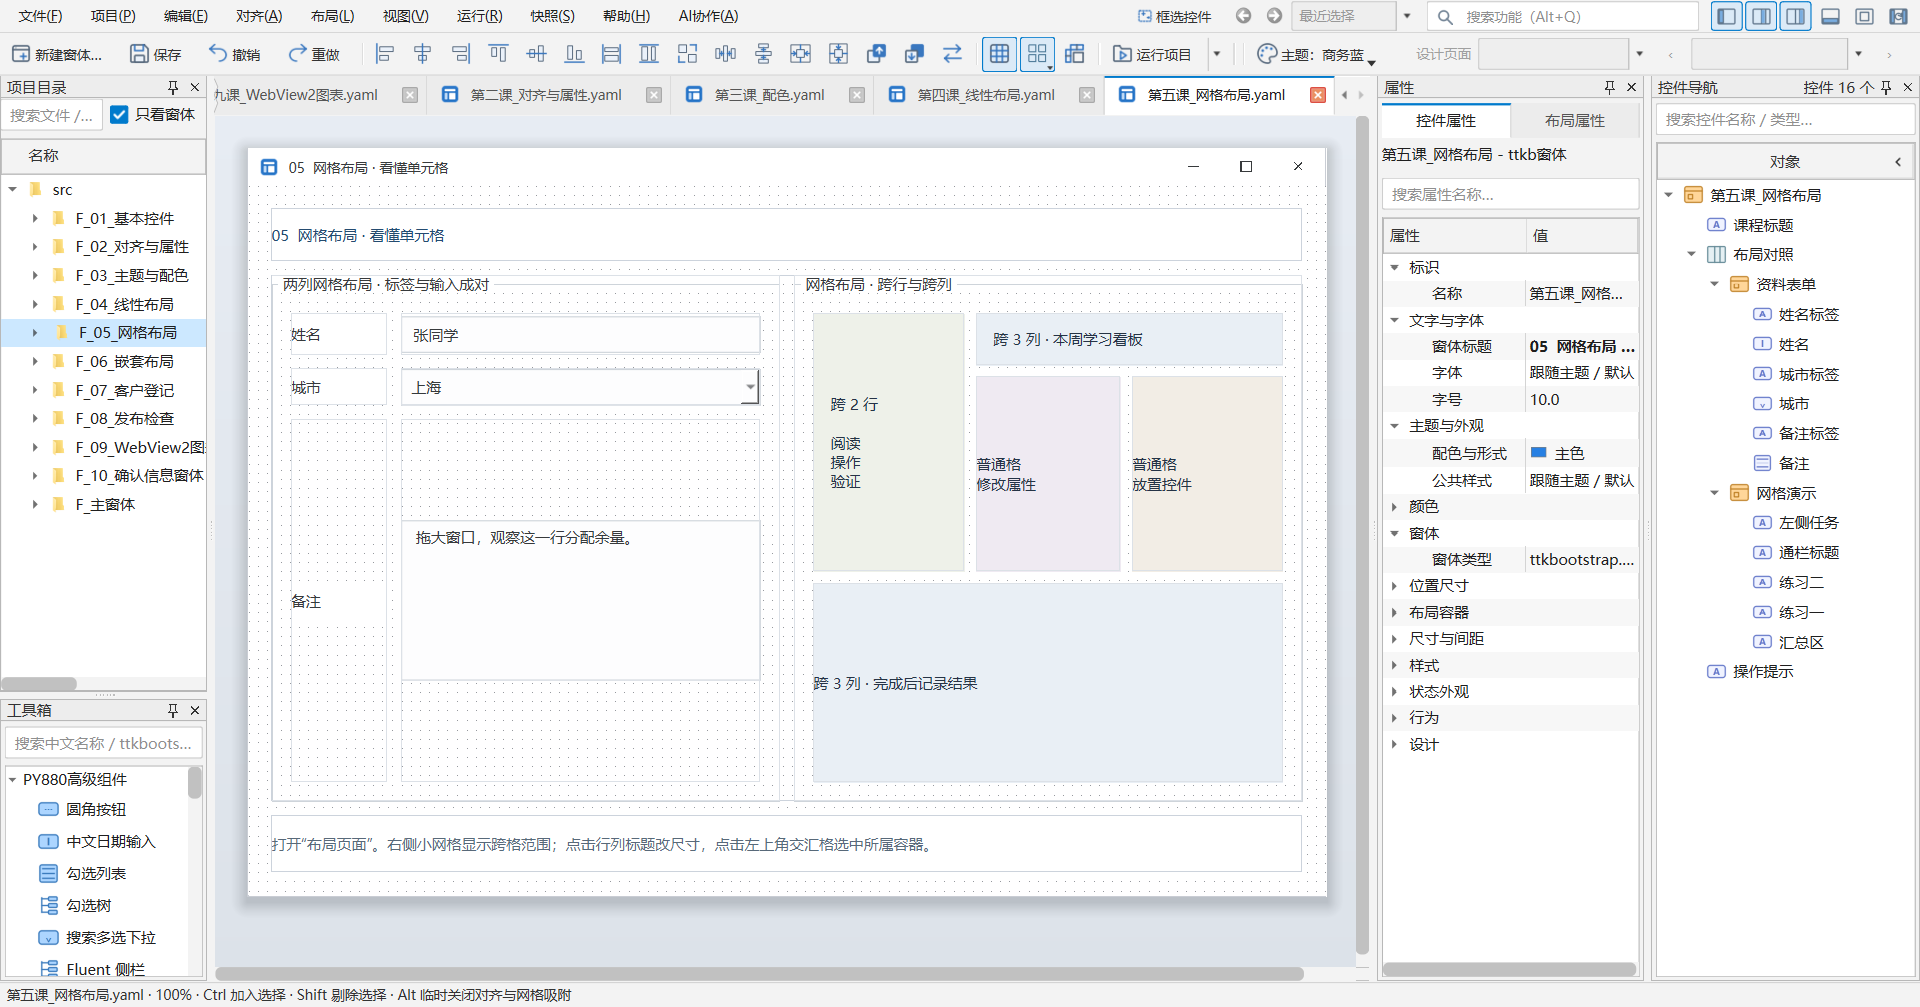The height and width of the screenshot is (1007, 1920).
Task: Click the Undo button
Action: tap(234, 54)
